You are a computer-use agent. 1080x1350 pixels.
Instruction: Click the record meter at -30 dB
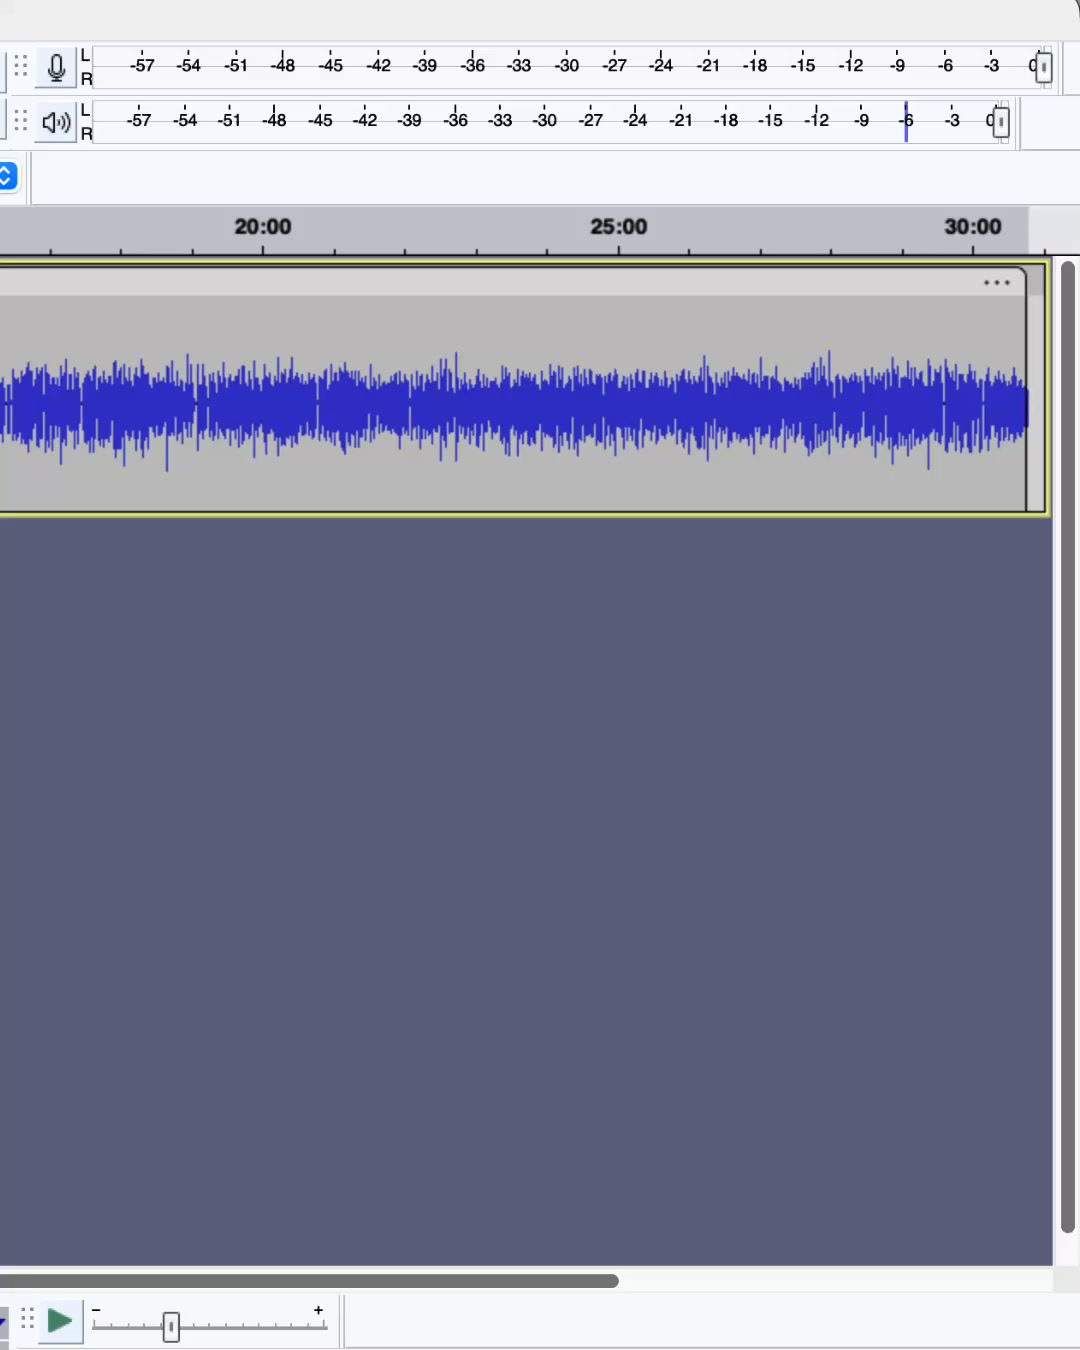pyautogui.click(x=567, y=66)
